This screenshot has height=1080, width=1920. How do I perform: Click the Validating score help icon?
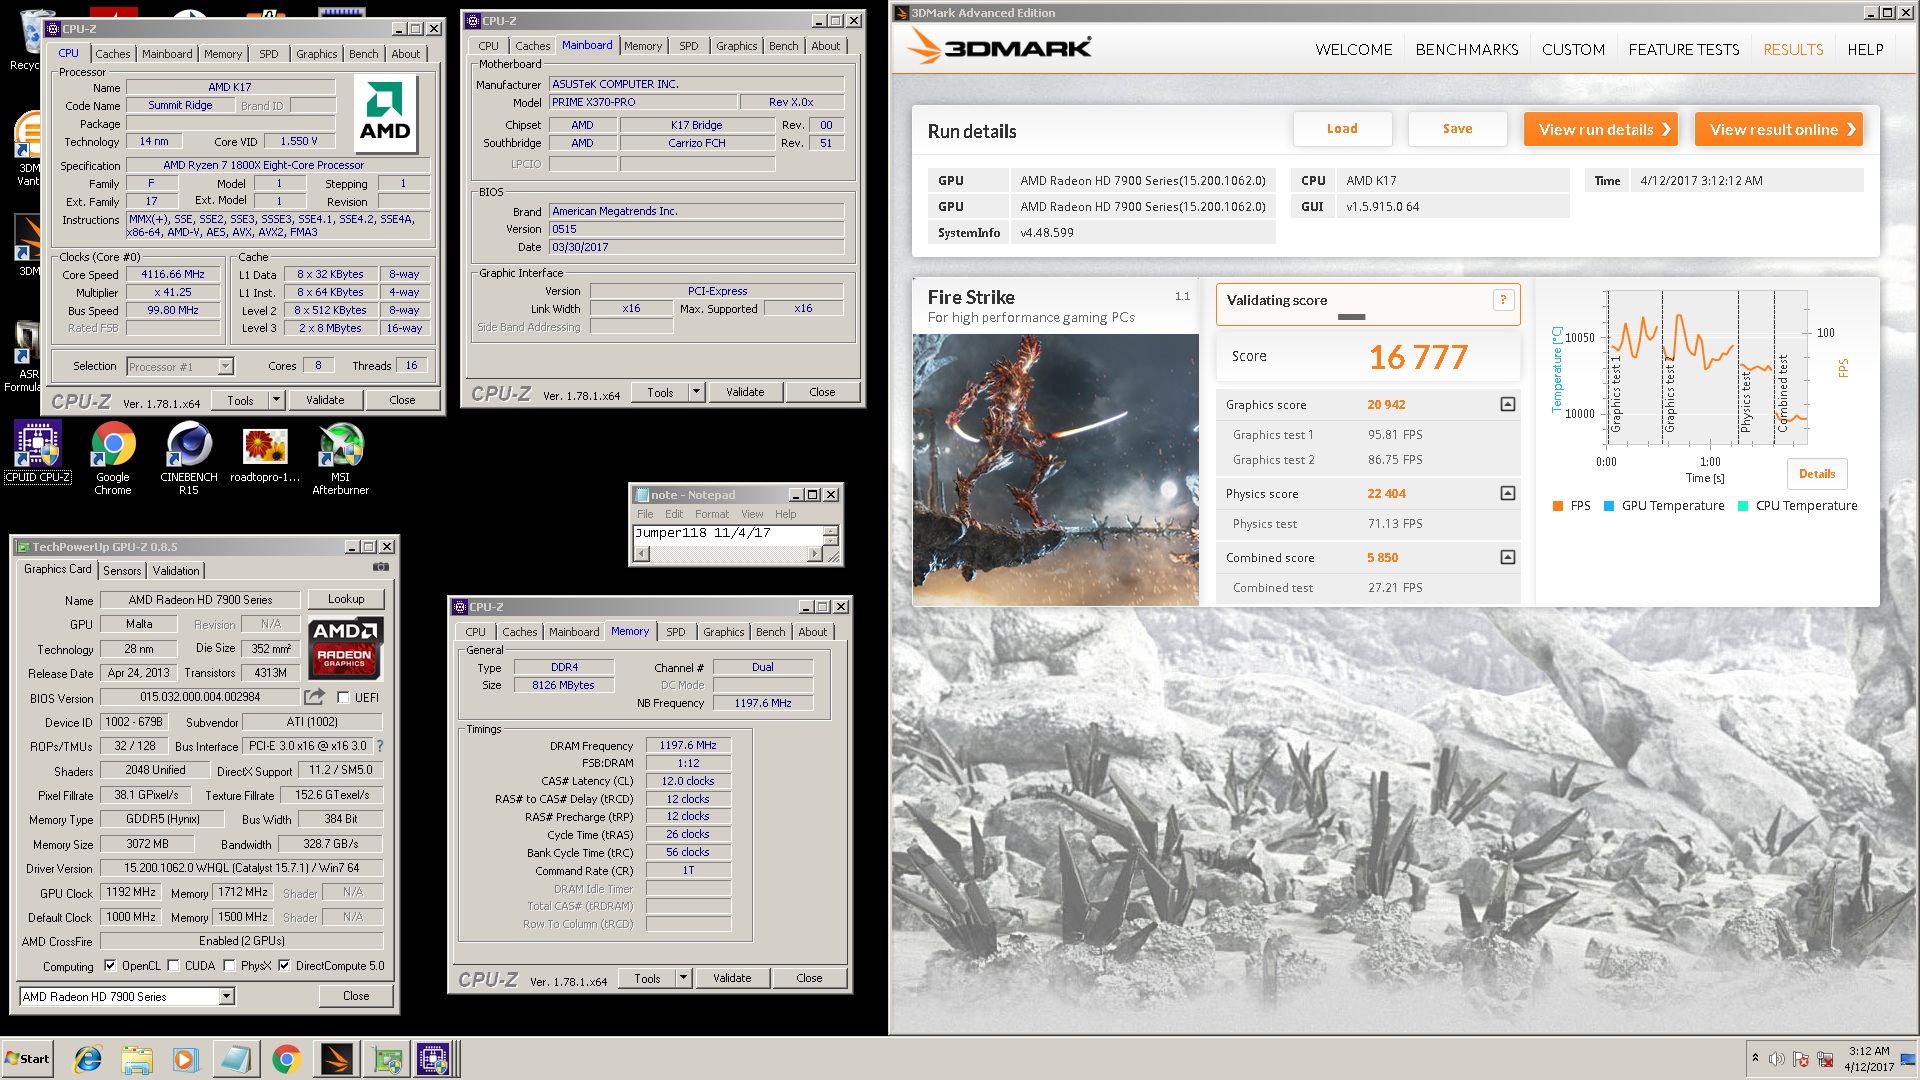point(1502,300)
